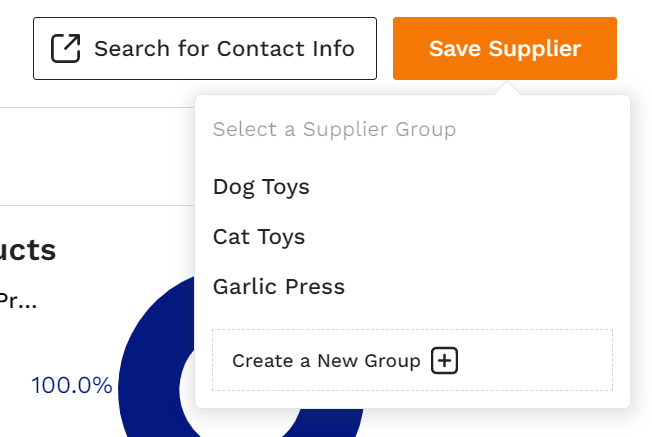652x437 pixels.
Task: Select the Dog Toys supplier group
Action: coord(261,187)
